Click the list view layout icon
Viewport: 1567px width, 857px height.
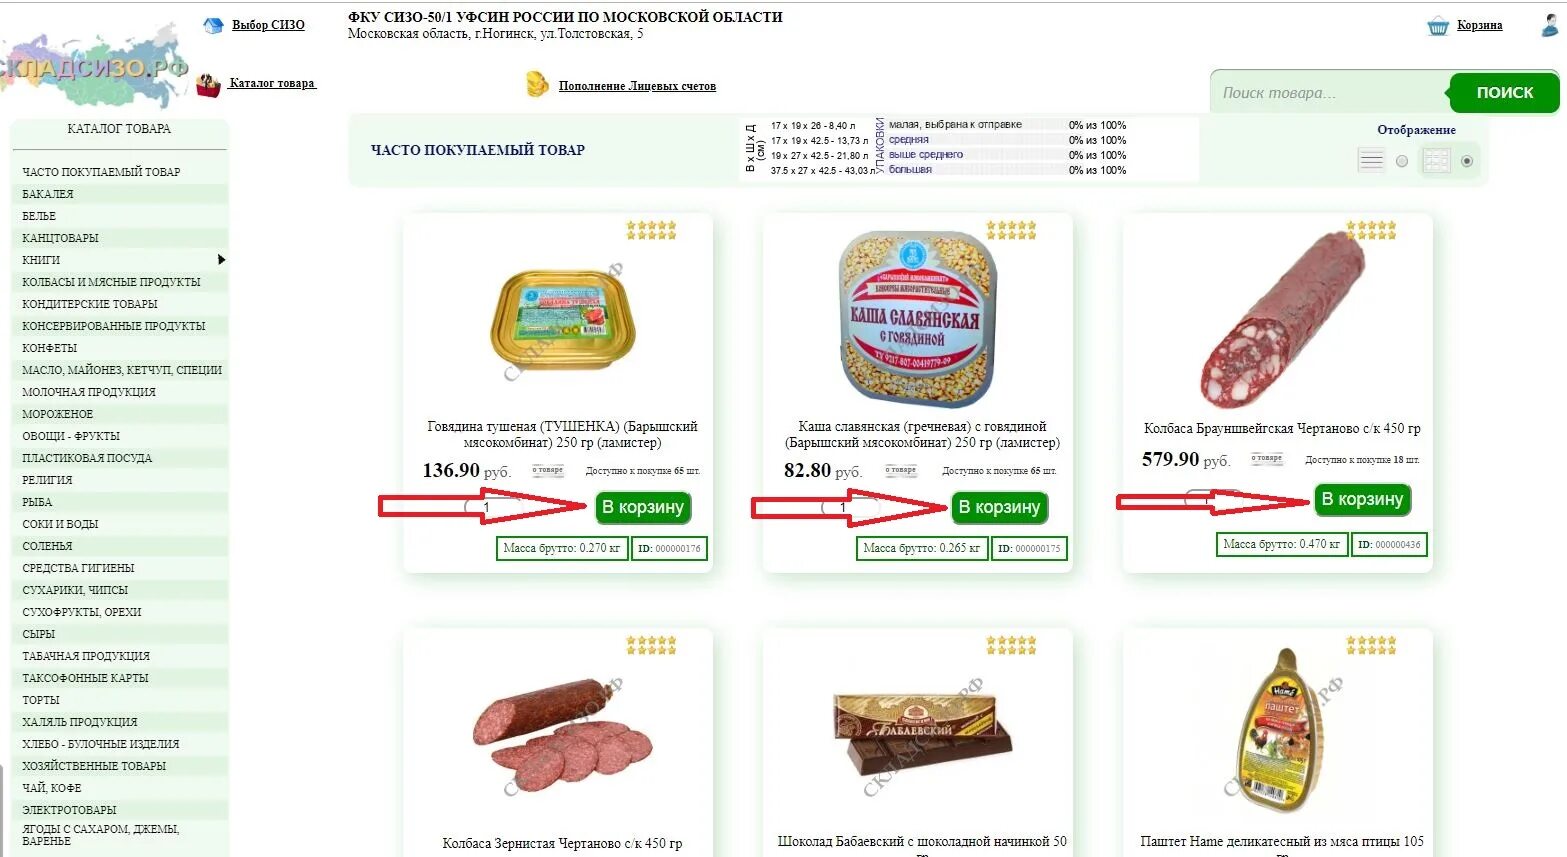click(1371, 160)
